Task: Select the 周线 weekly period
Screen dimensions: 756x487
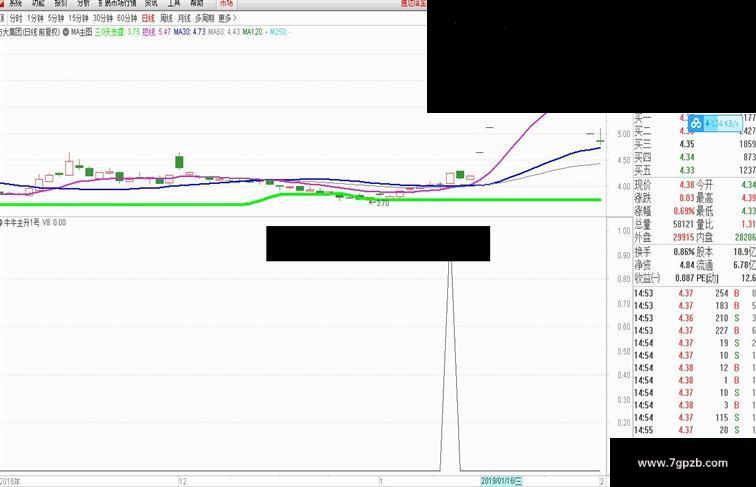Action: (166, 18)
